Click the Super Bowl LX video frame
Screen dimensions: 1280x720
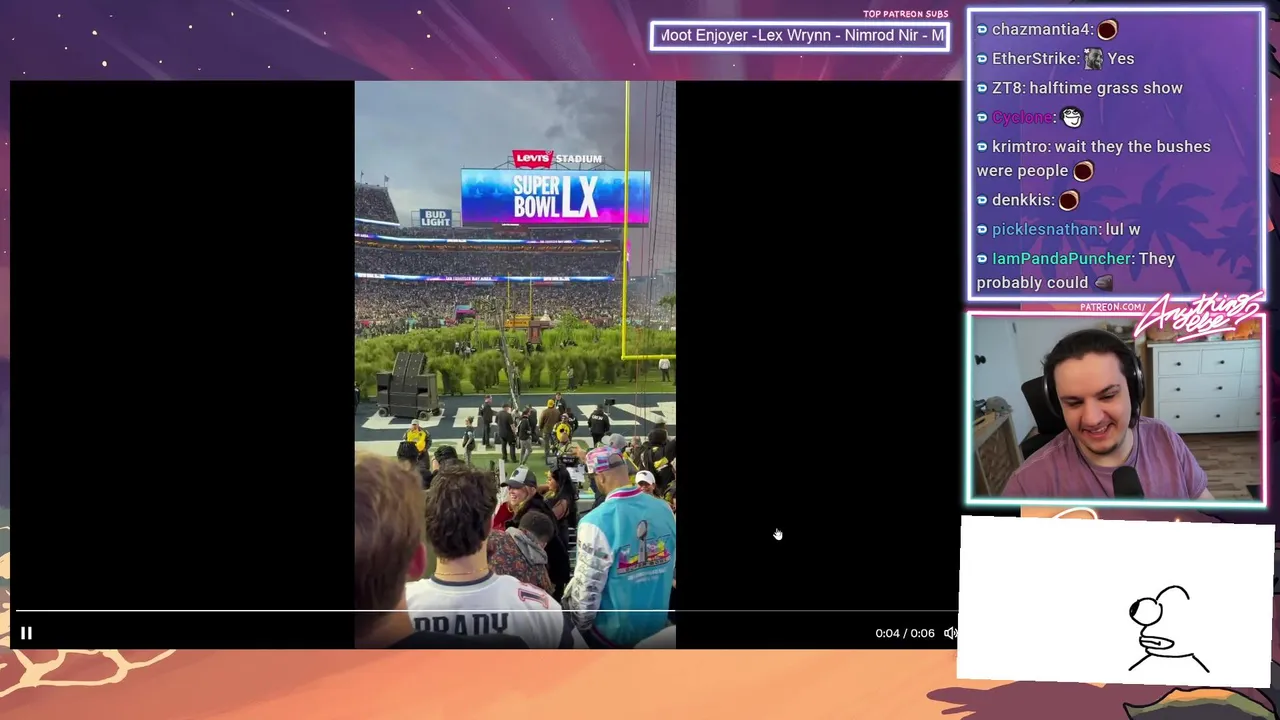click(515, 364)
